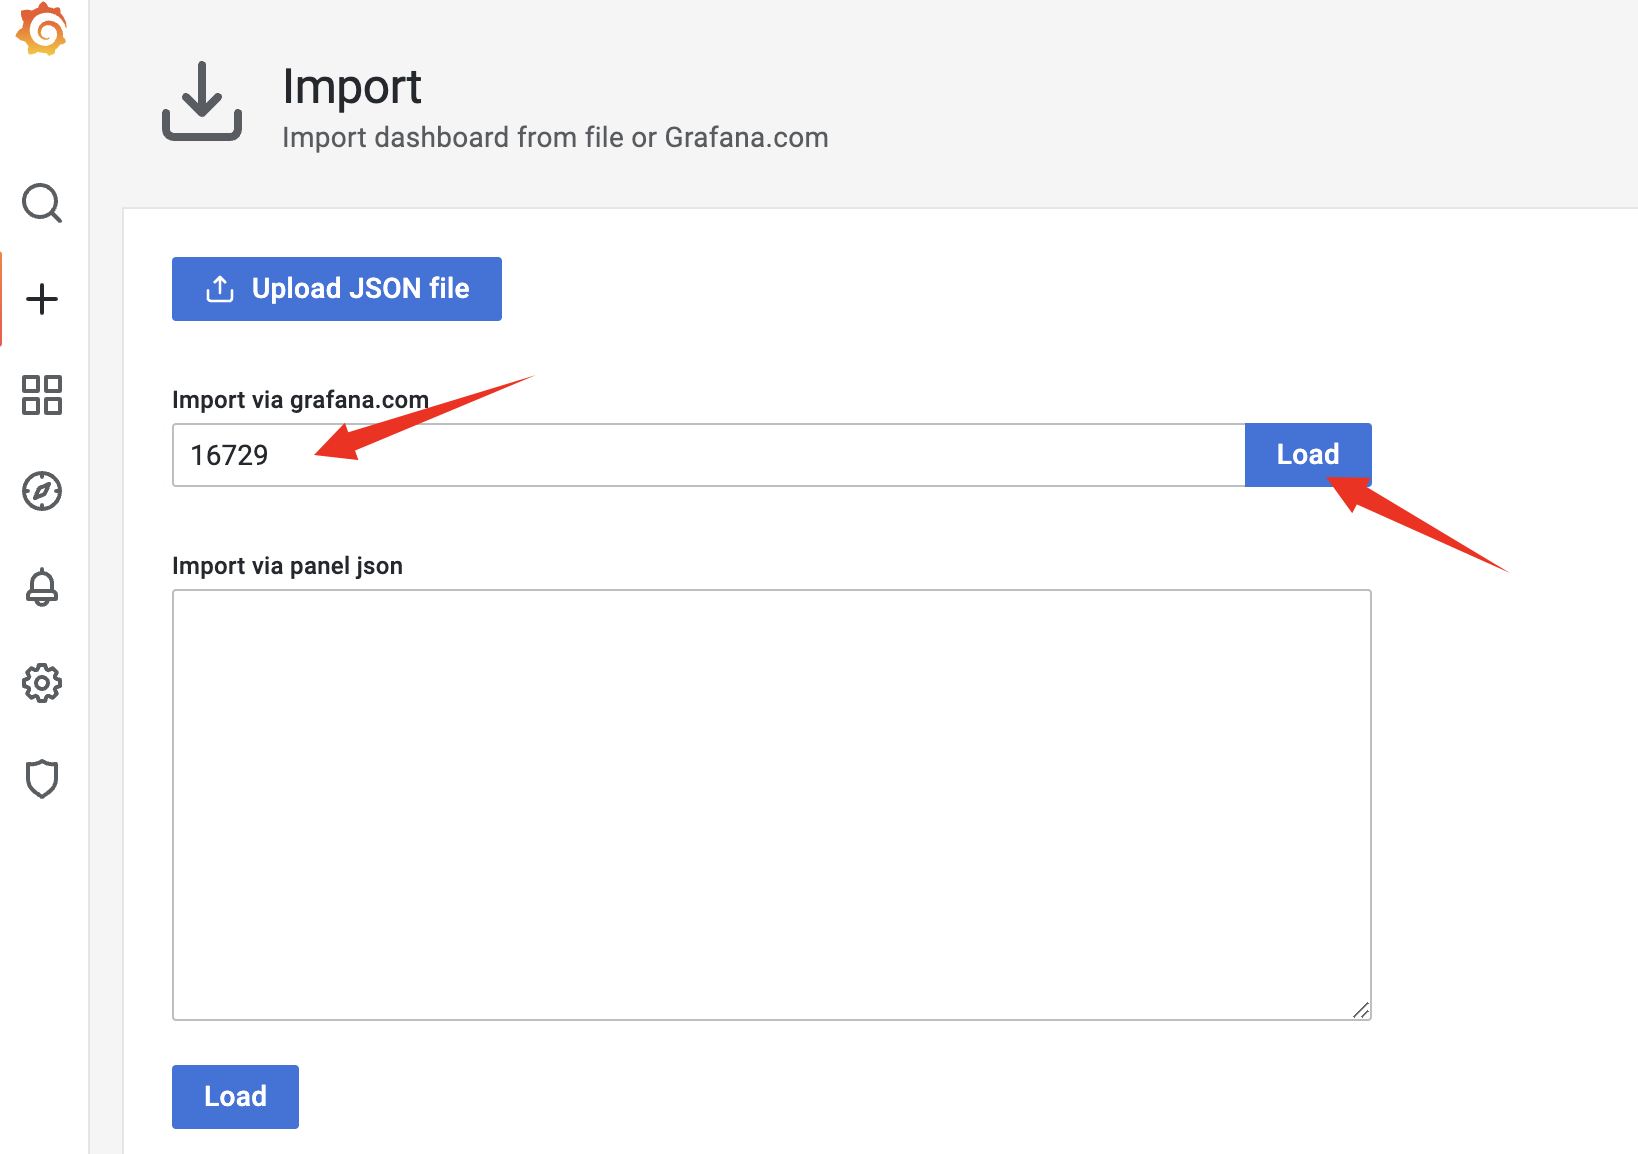
Task: Click the large Import download icon in header
Action: (202, 102)
